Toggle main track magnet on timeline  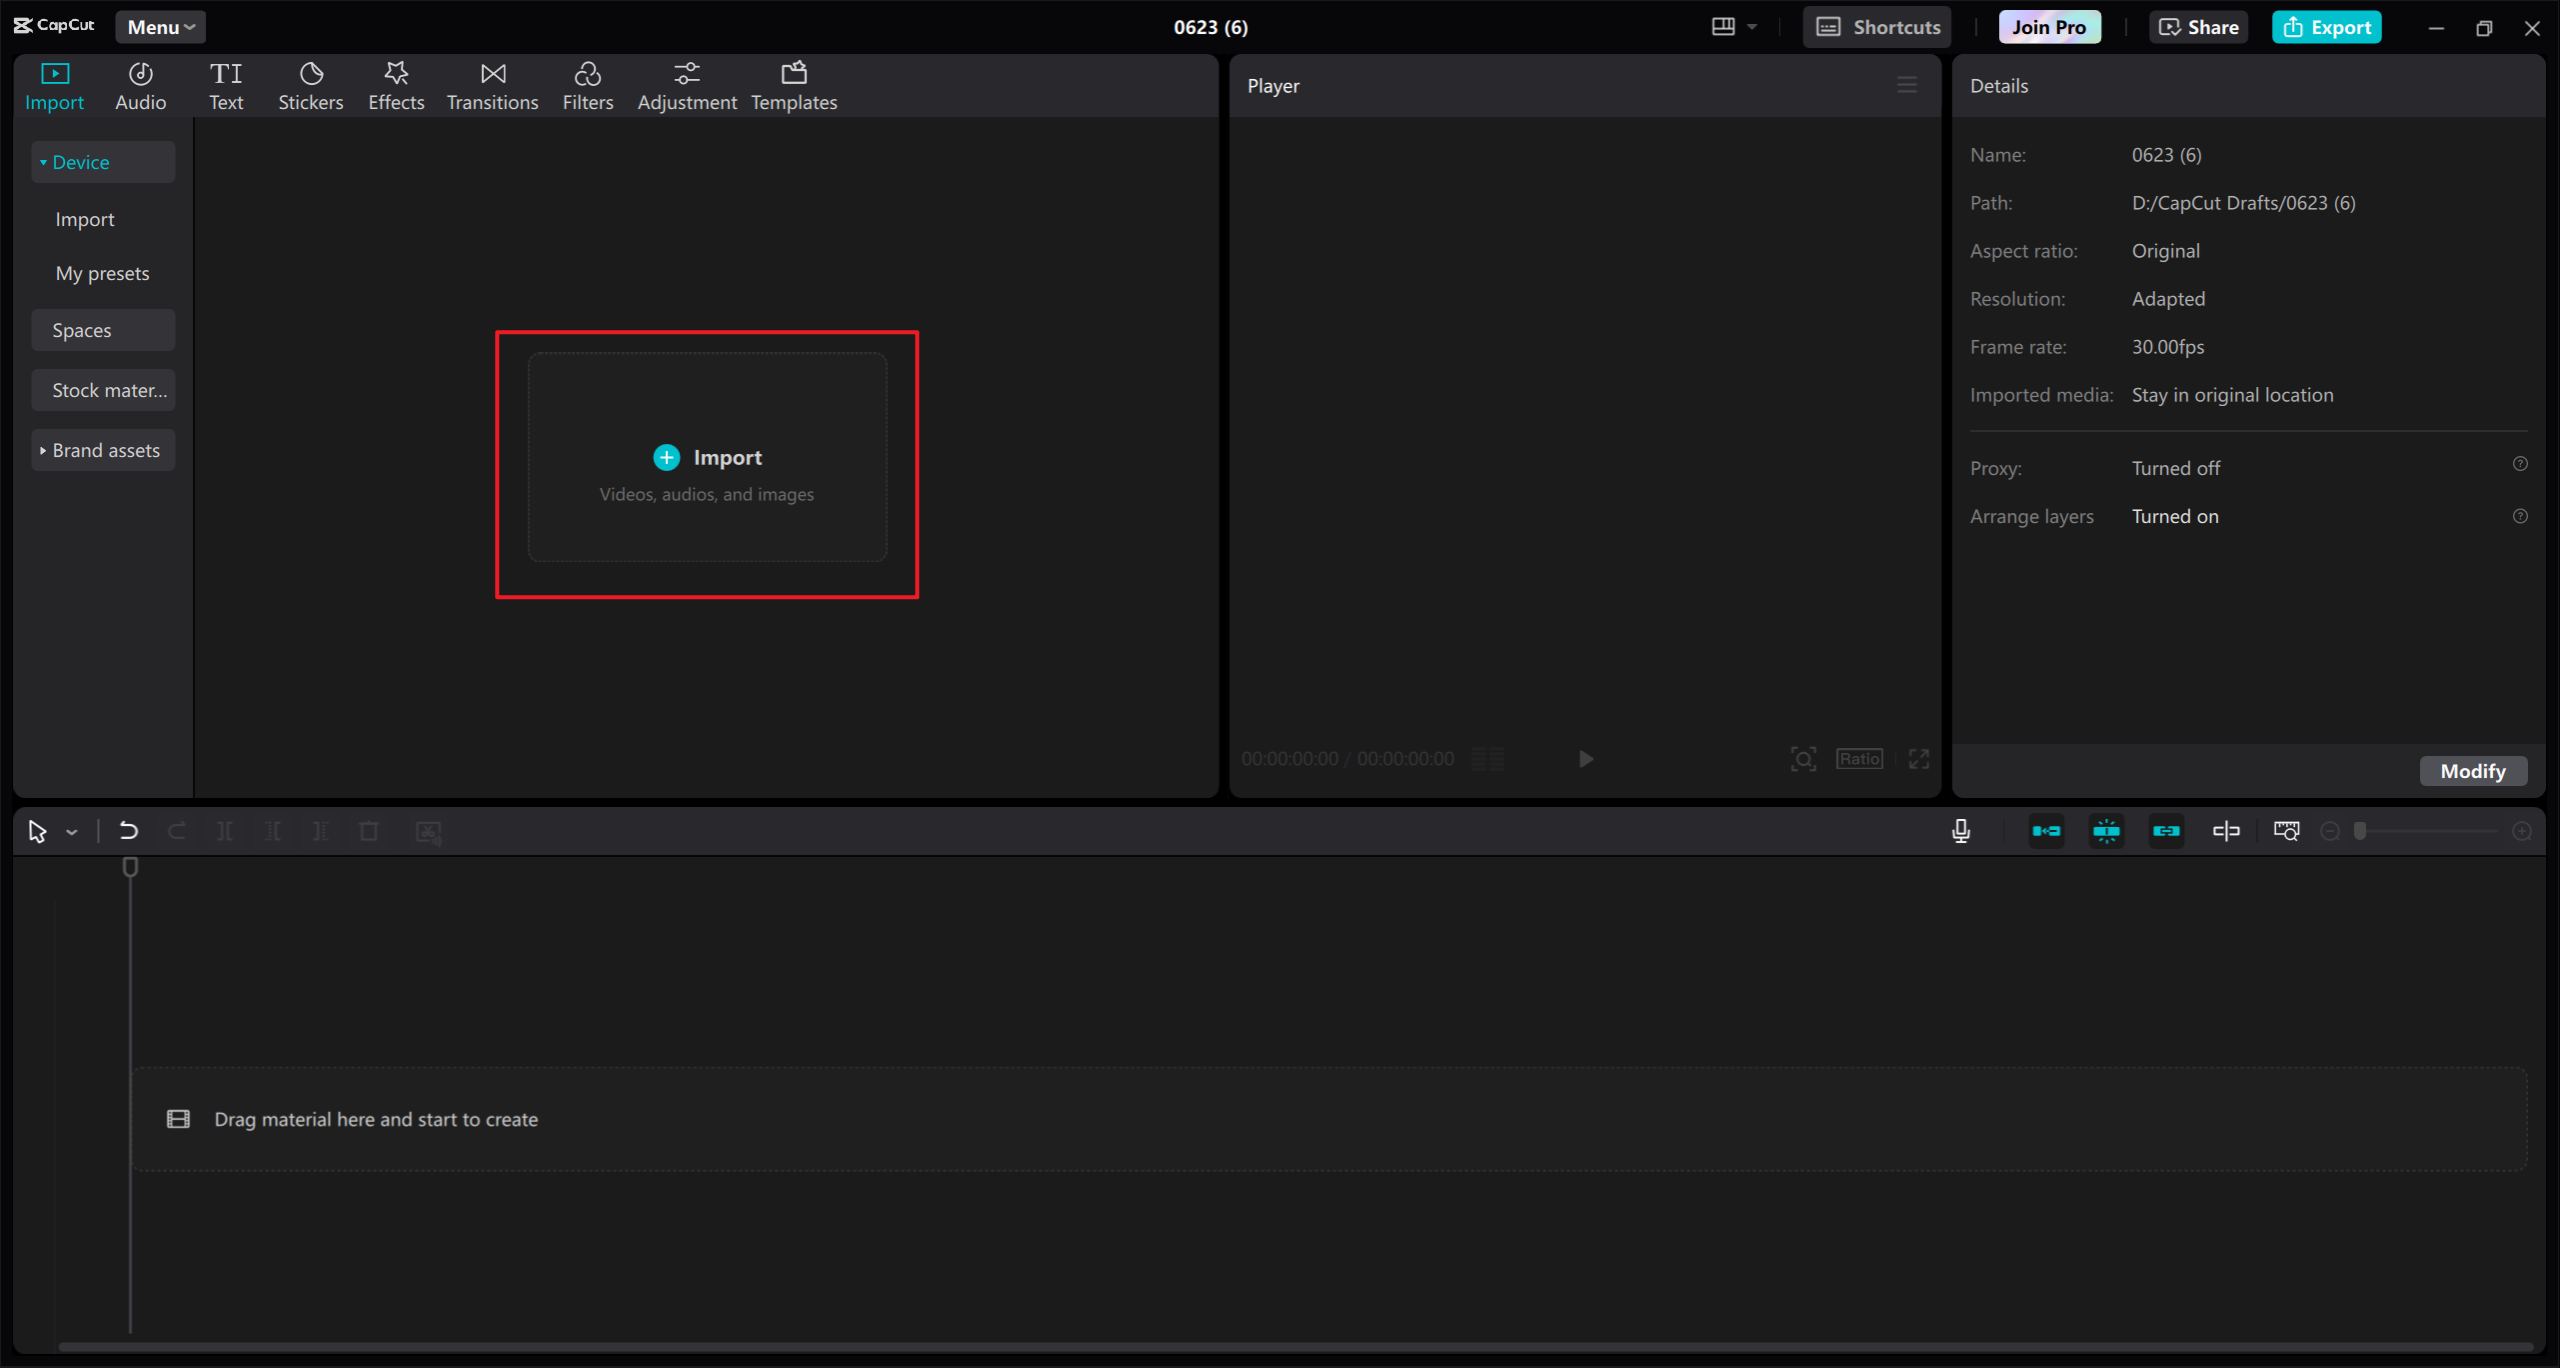coord(2046,831)
